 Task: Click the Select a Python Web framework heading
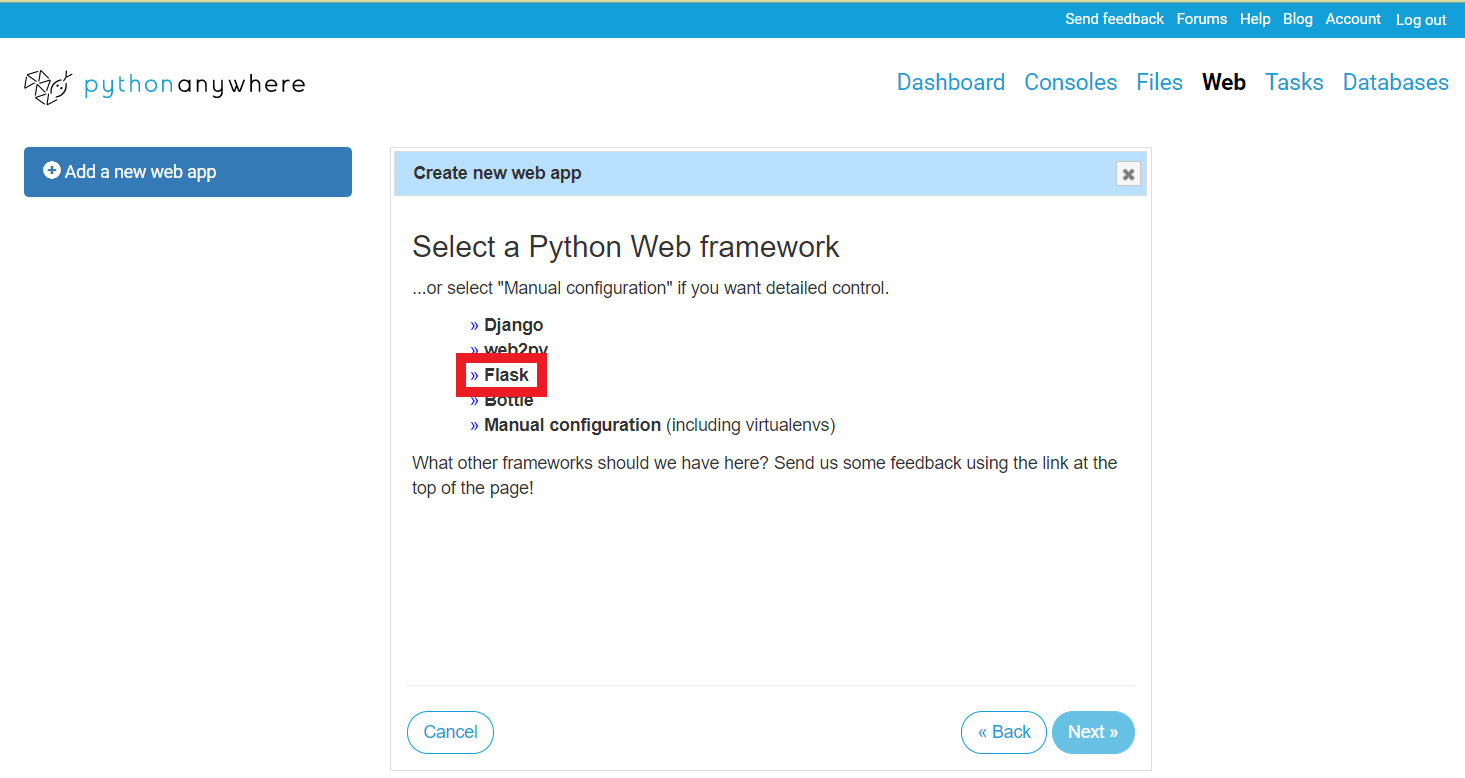tap(626, 246)
